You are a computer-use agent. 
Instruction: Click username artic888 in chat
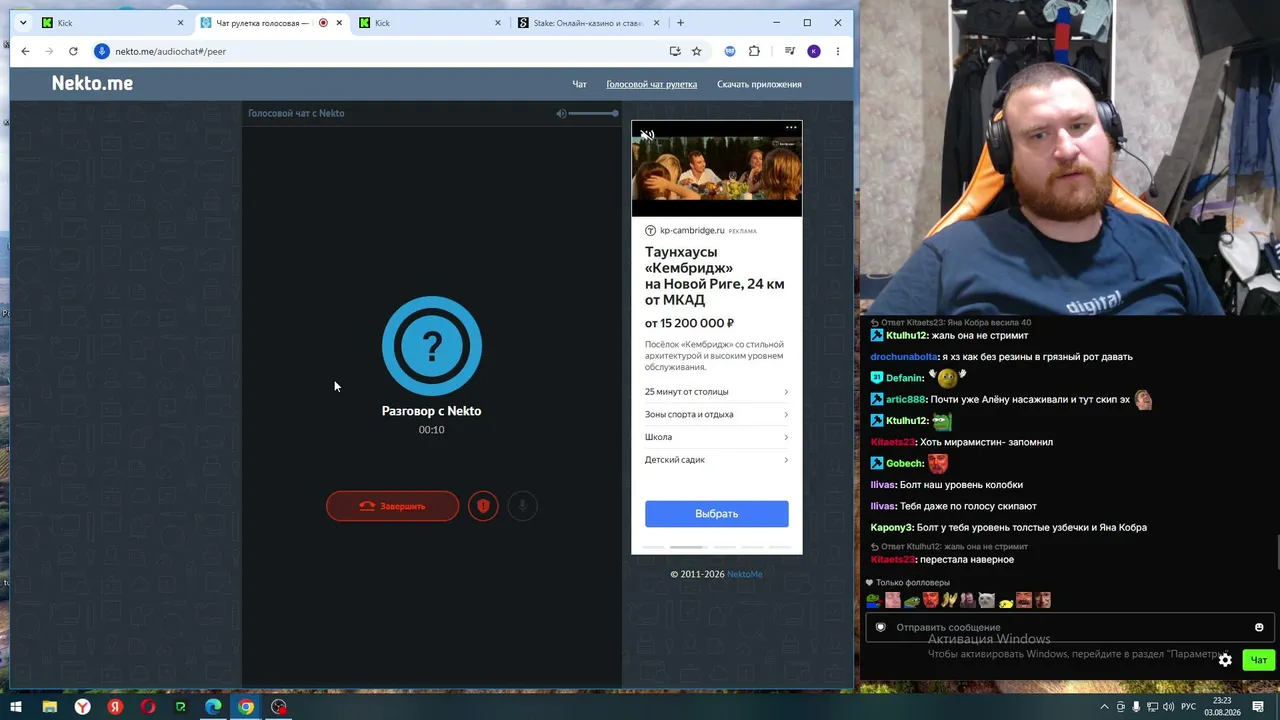point(906,400)
